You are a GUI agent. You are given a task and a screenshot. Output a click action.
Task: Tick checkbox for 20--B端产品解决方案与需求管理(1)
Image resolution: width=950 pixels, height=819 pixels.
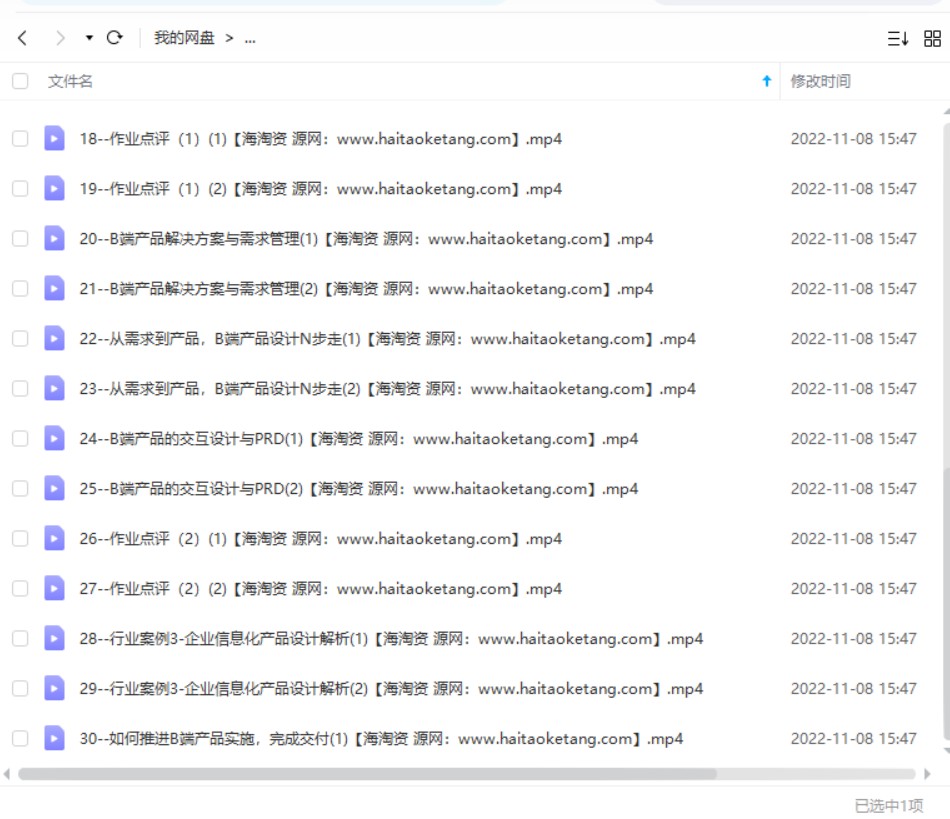[20, 239]
